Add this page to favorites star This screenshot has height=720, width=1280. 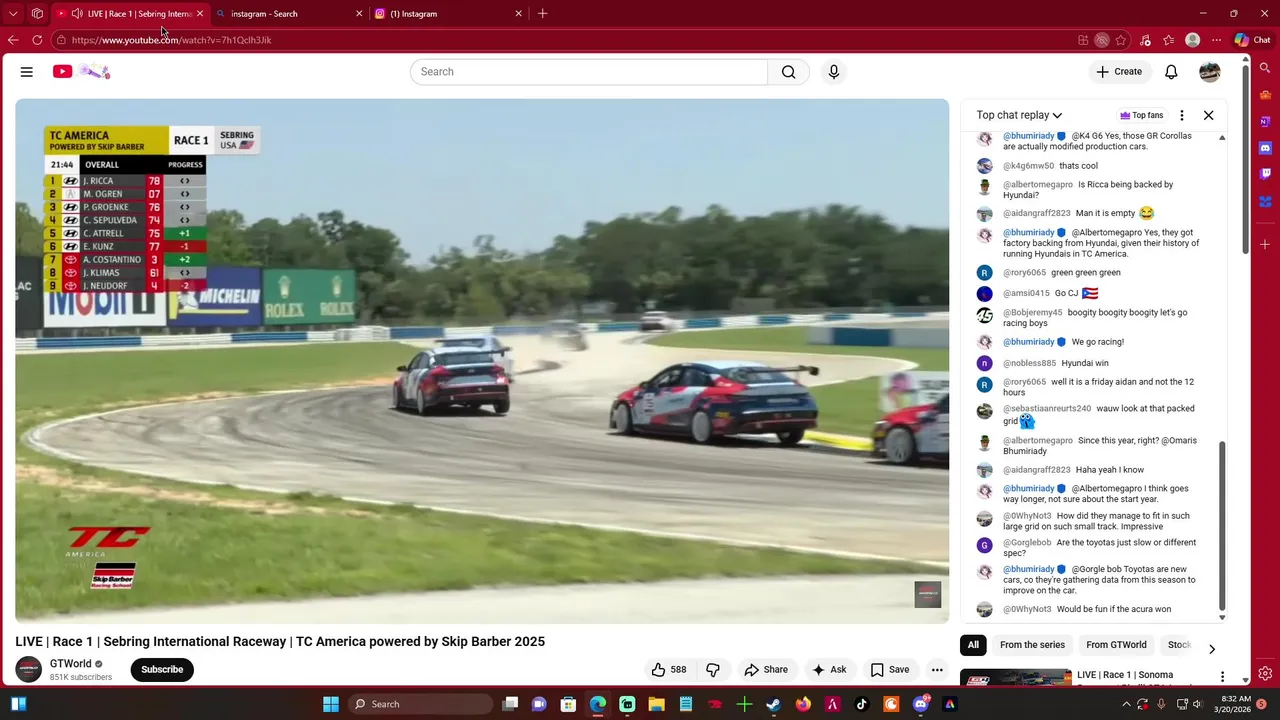tap(1121, 40)
